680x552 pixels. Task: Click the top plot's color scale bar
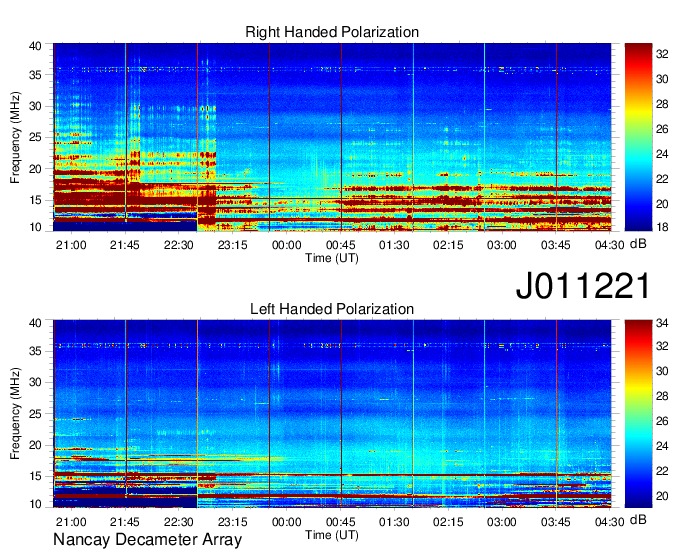pyautogui.click(x=638, y=137)
